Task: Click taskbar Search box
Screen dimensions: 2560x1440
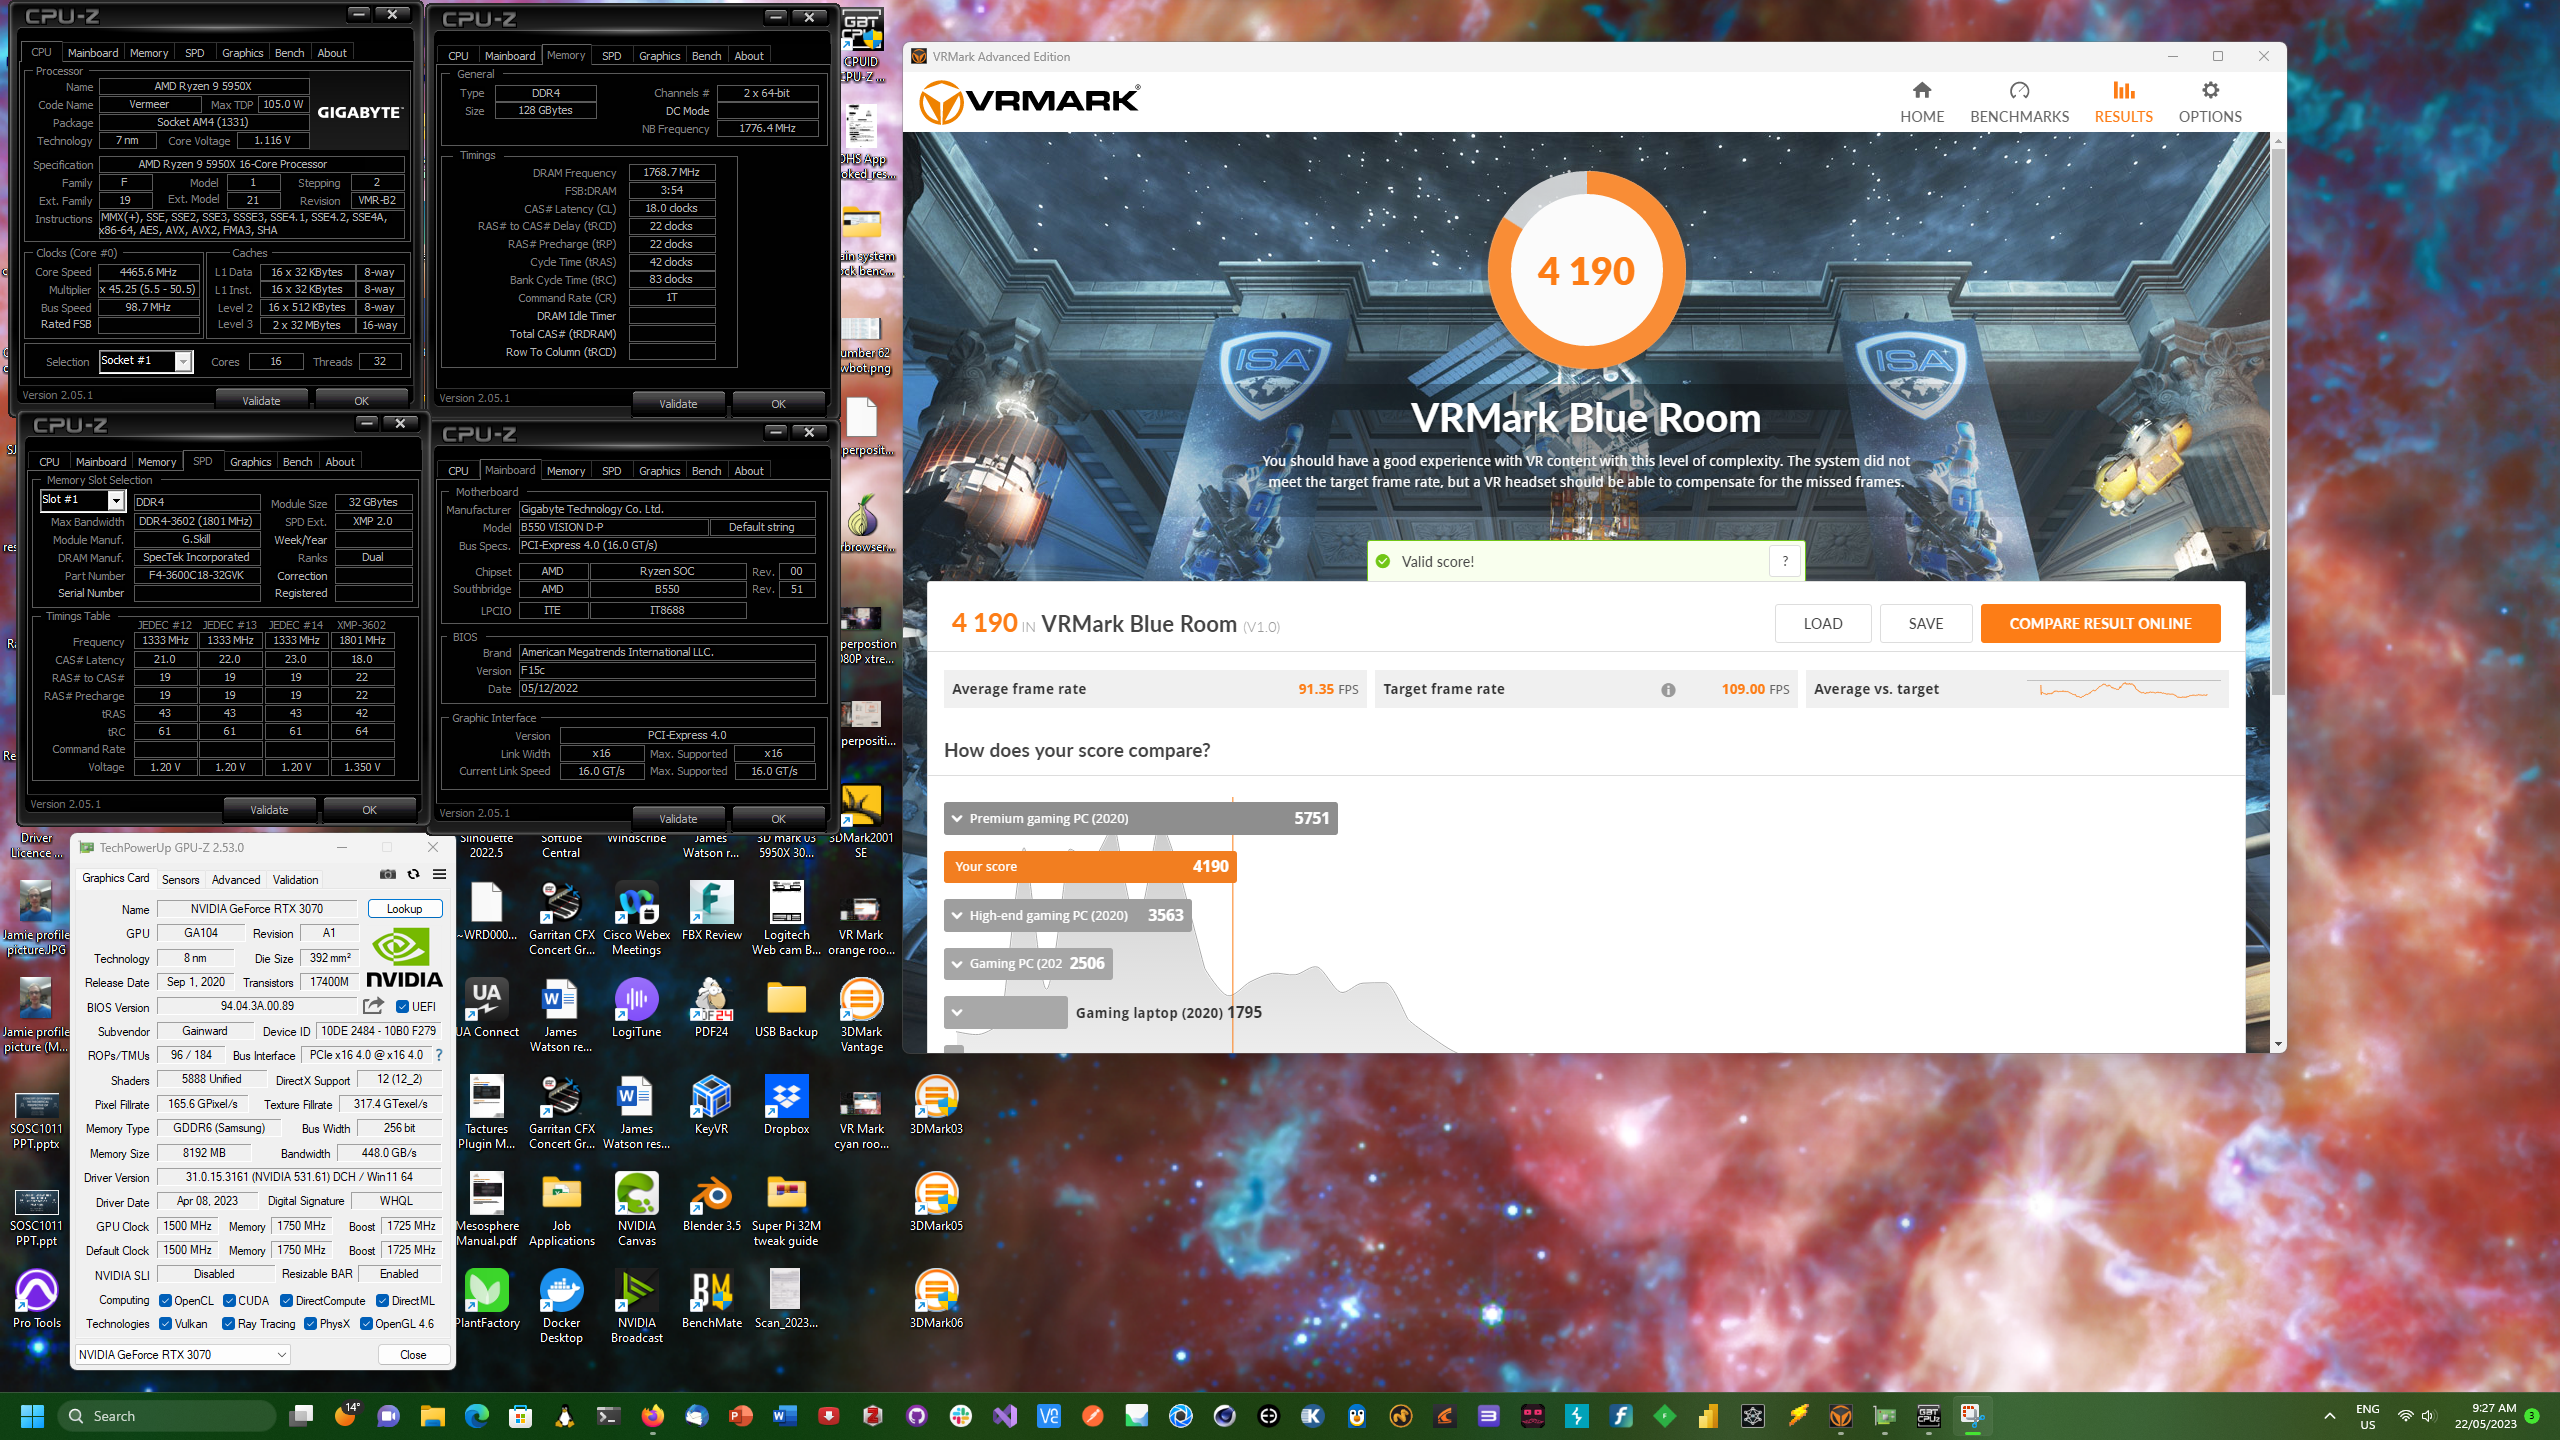Action: pos(168,1416)
